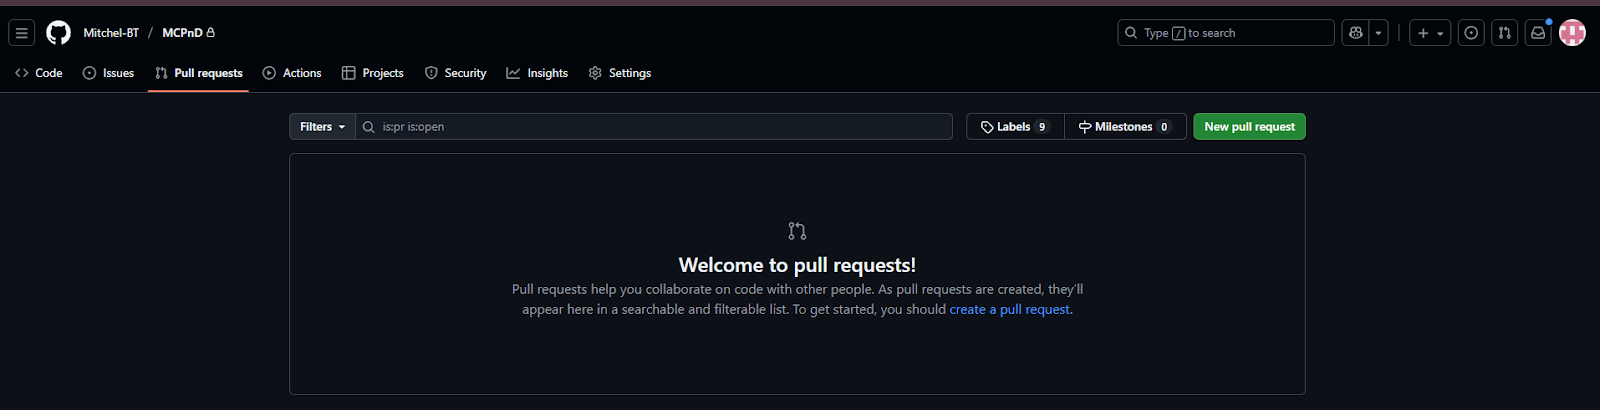
Task: Open the Filters dropdown
Action: pos(322,127)
